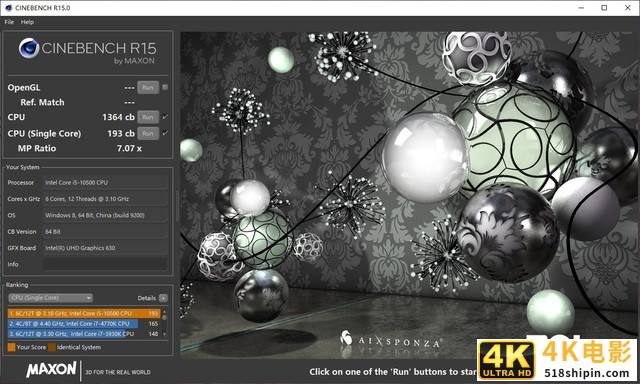640x384 pixels.
Task: Click the empty Info input field
Action: click(105, 264)
